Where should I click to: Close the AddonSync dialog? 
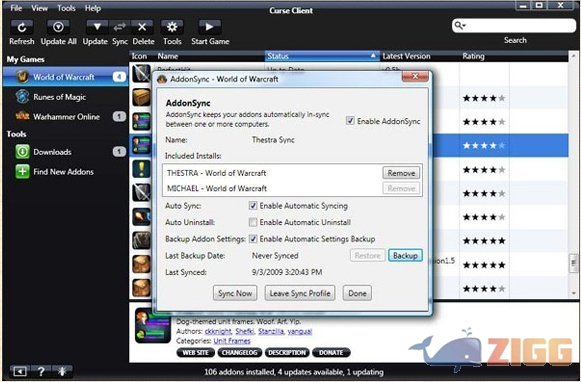click(415, 76)
